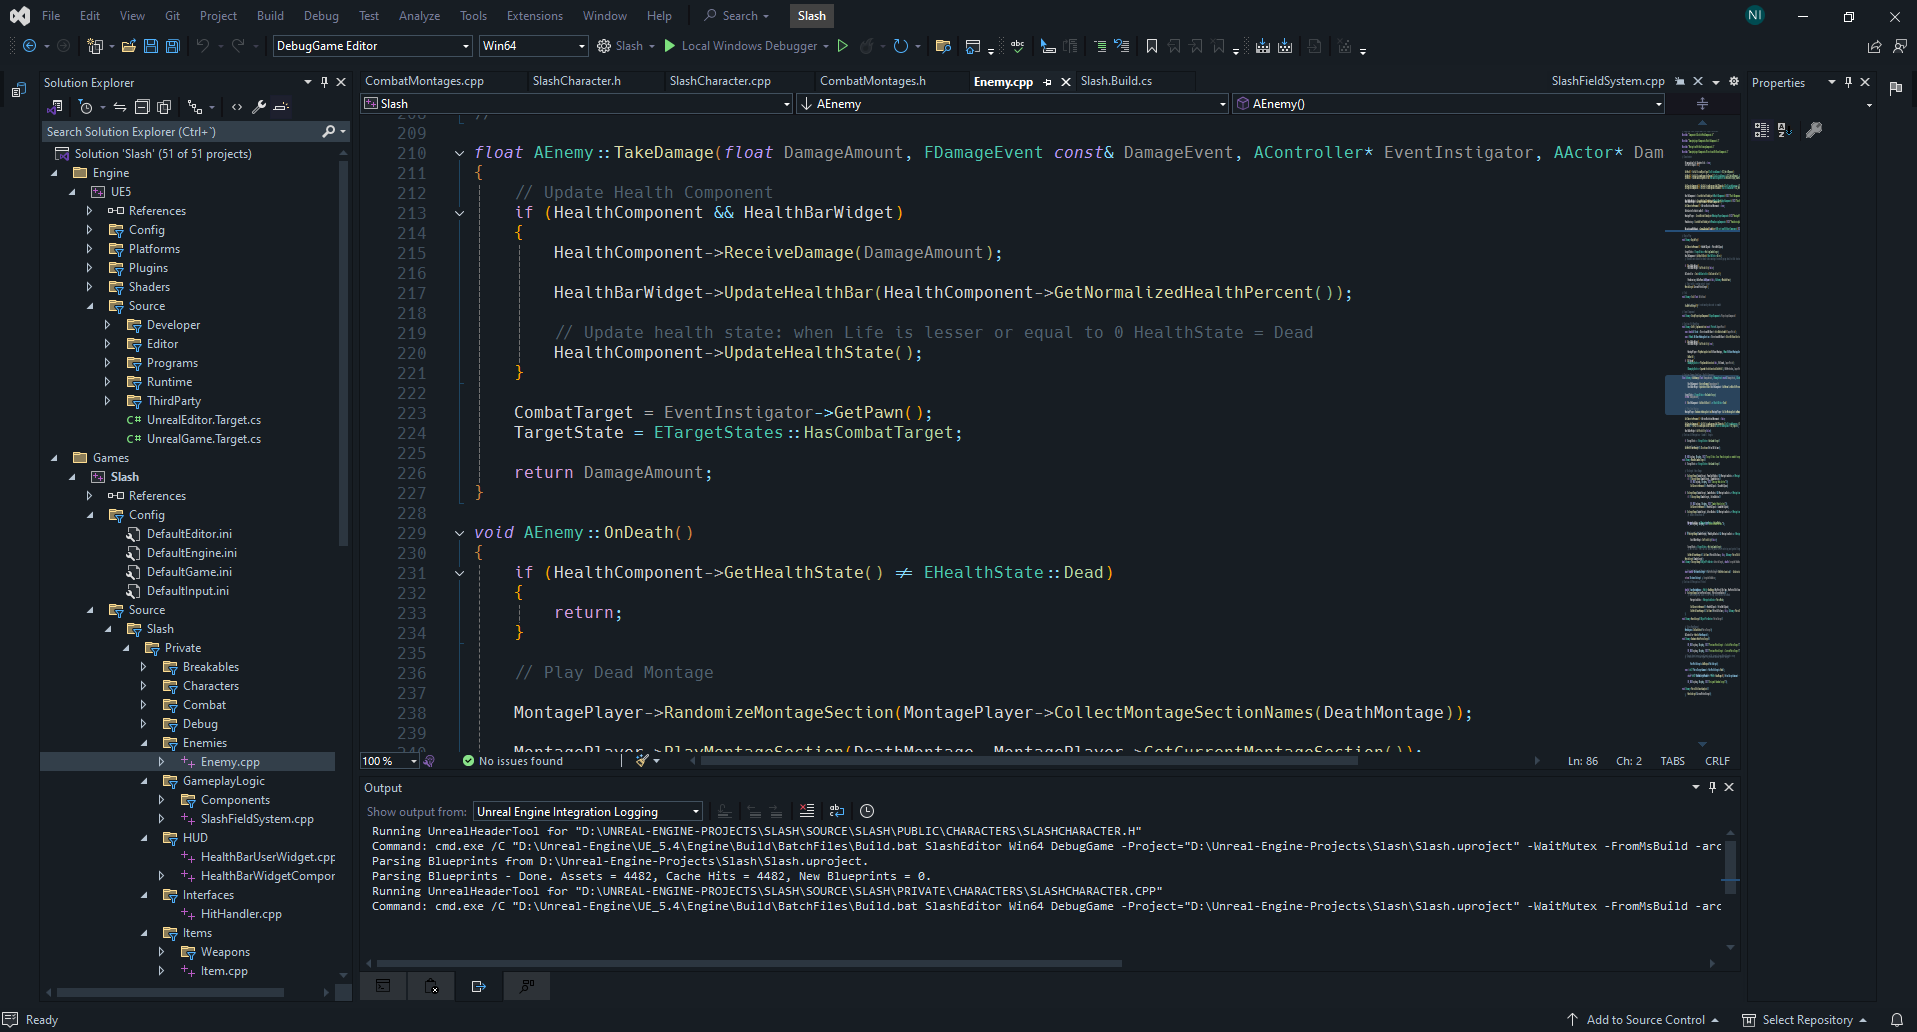Collapse the Enemies folder
This screenshot has height=1032, width=1917.
coord(143,743)
